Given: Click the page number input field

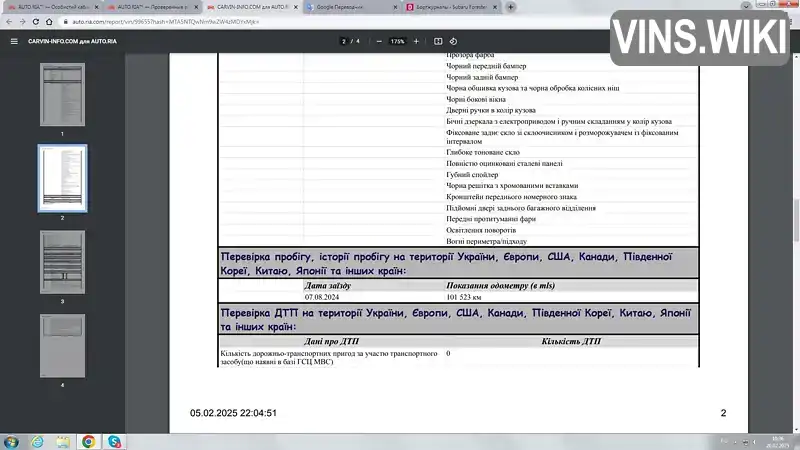Looking at the screenshot, I should point(343,41).
